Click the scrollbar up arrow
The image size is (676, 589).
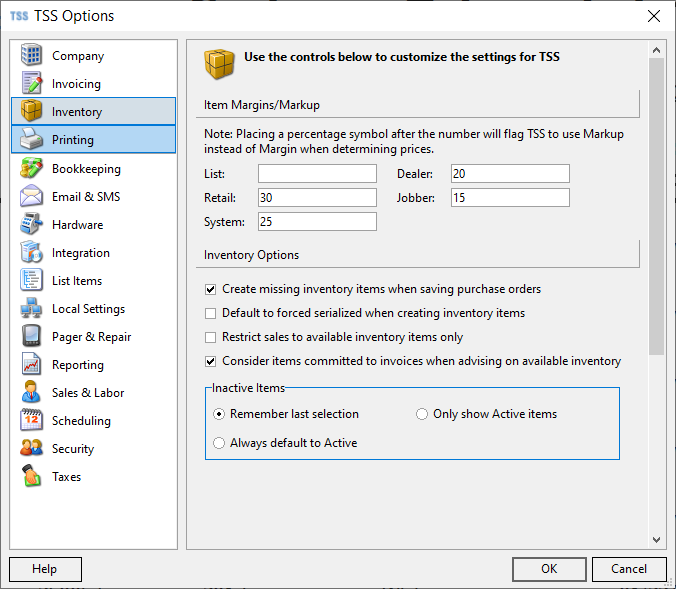point(656,50)
